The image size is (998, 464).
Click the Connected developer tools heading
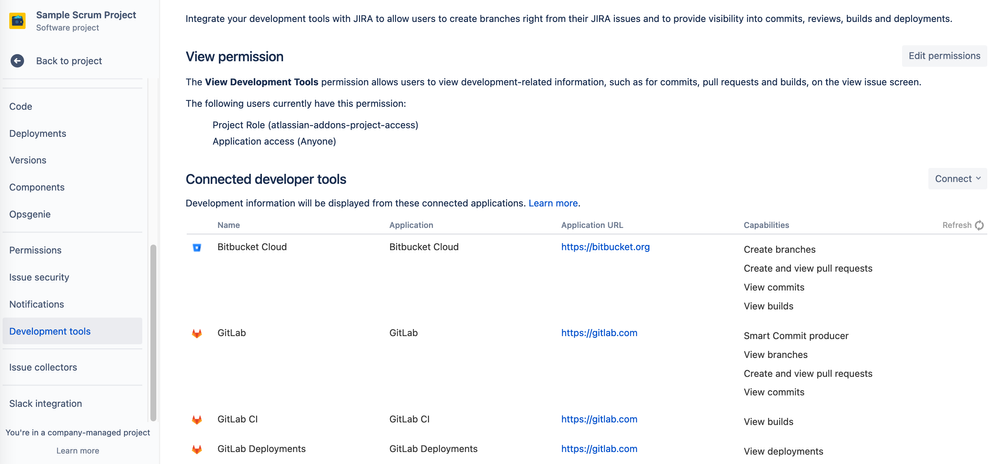[266, 179]
